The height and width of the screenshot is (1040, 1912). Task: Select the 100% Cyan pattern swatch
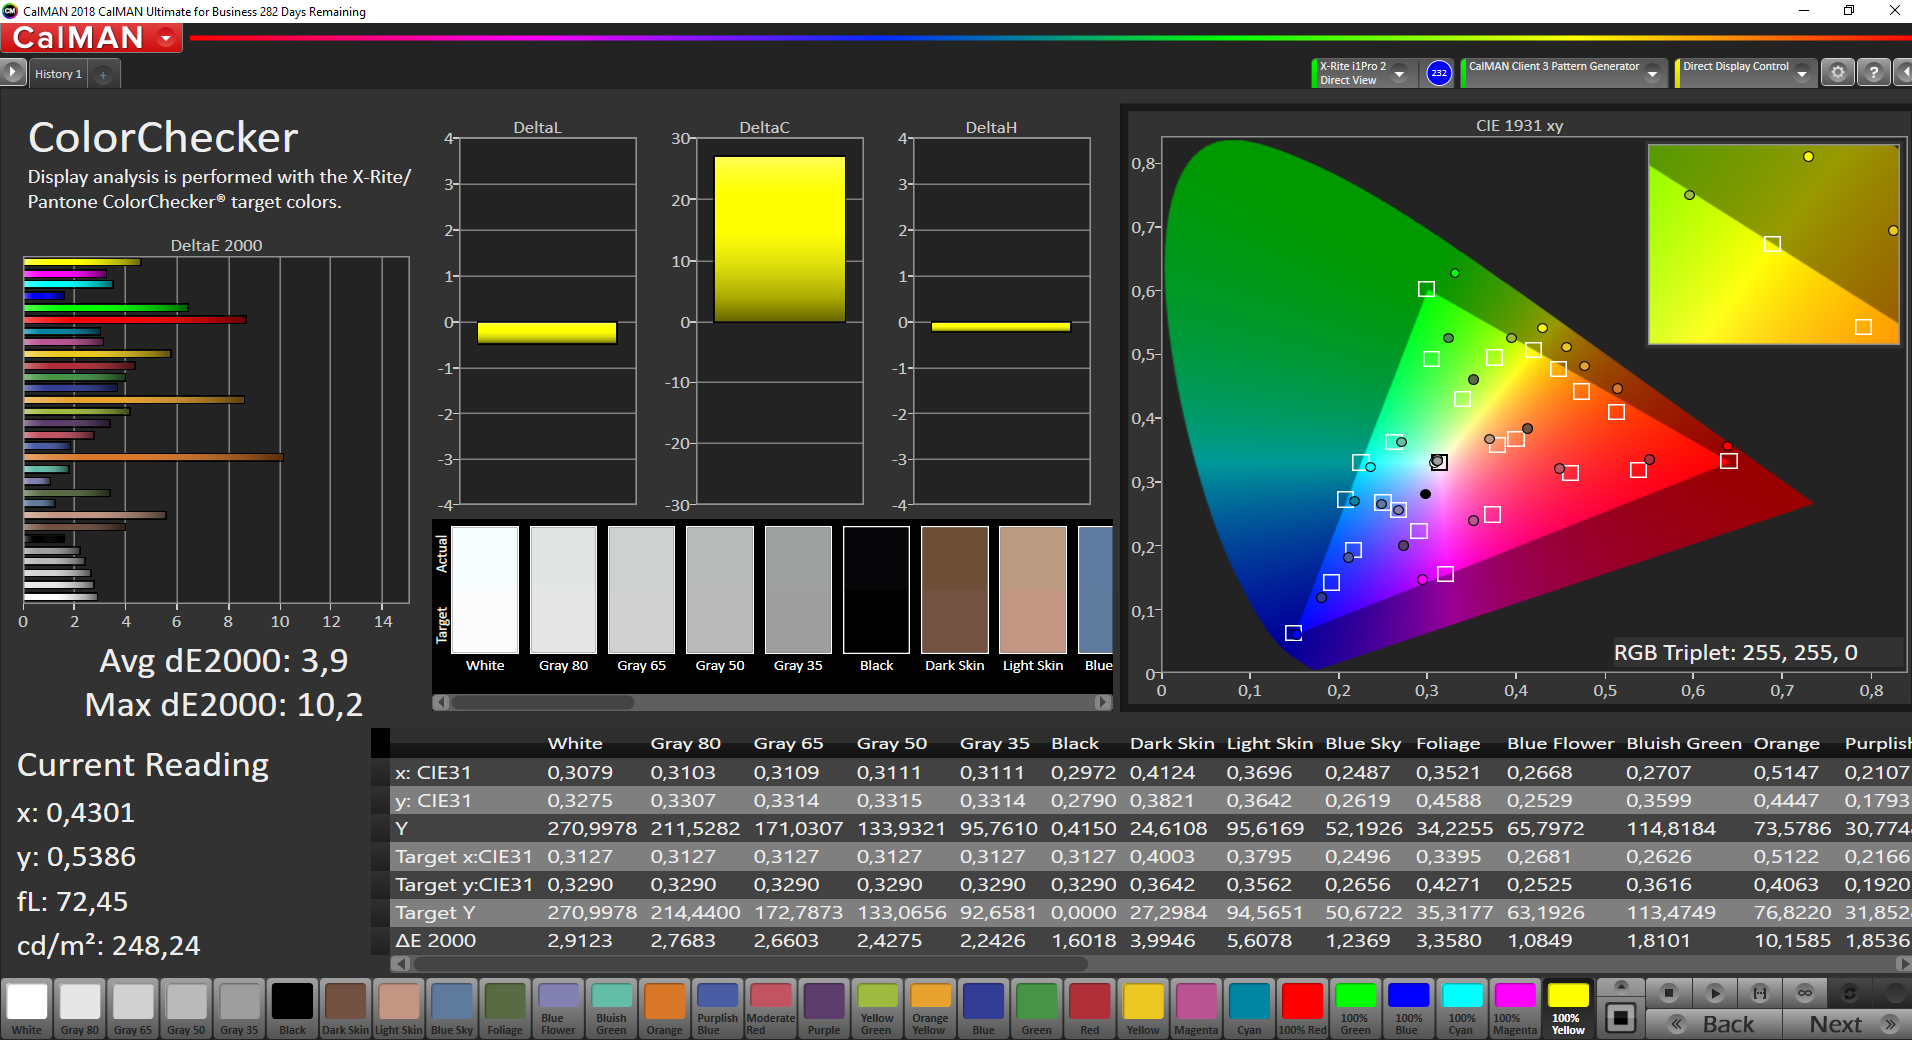[1461, 1008]
